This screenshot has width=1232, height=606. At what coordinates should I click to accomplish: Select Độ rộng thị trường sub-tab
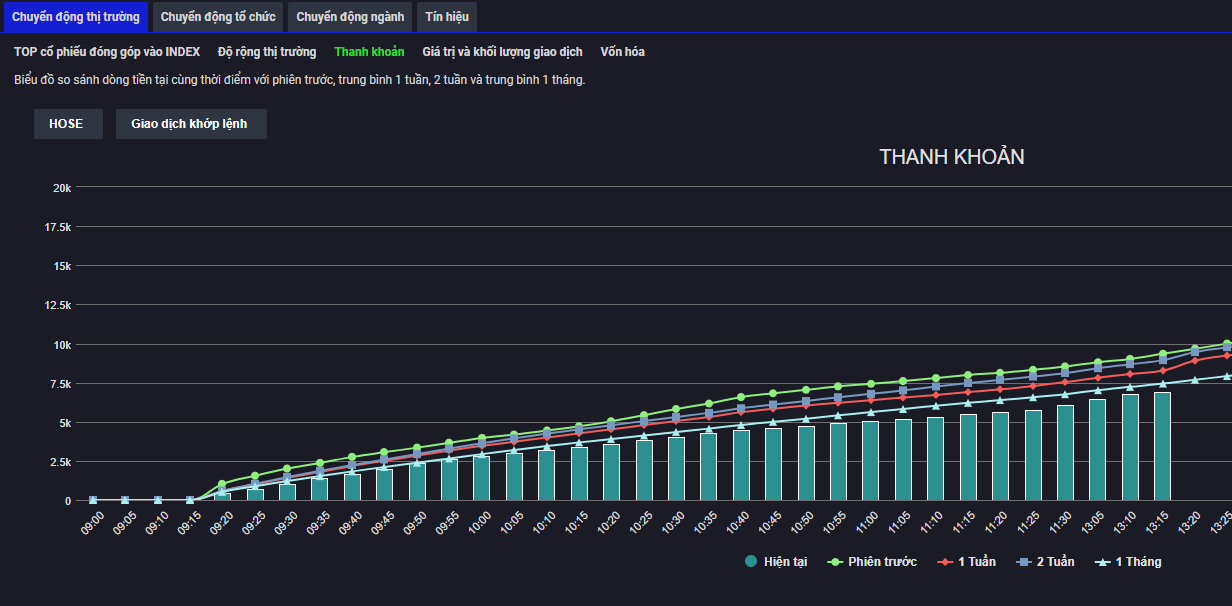pos(267,52)
